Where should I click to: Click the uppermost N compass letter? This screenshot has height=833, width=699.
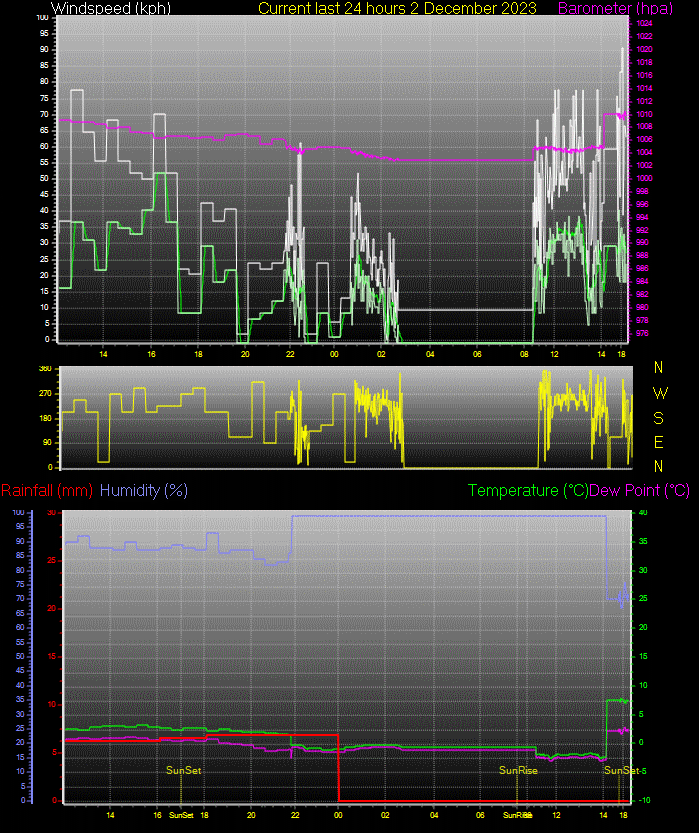[658, 368]
